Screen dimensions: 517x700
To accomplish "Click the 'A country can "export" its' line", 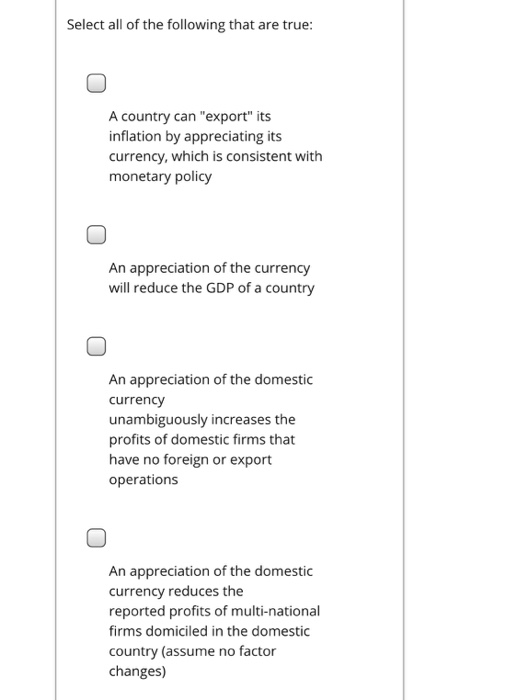I will 190,116.
